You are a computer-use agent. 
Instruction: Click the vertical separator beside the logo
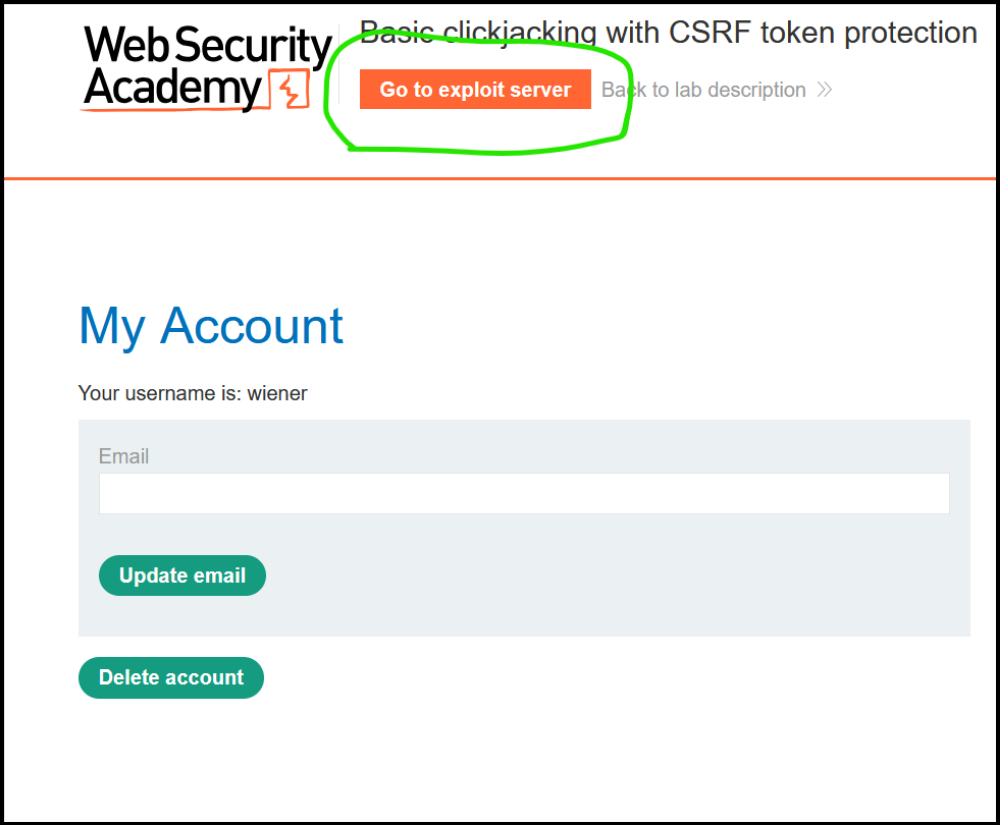pos(339,64)
